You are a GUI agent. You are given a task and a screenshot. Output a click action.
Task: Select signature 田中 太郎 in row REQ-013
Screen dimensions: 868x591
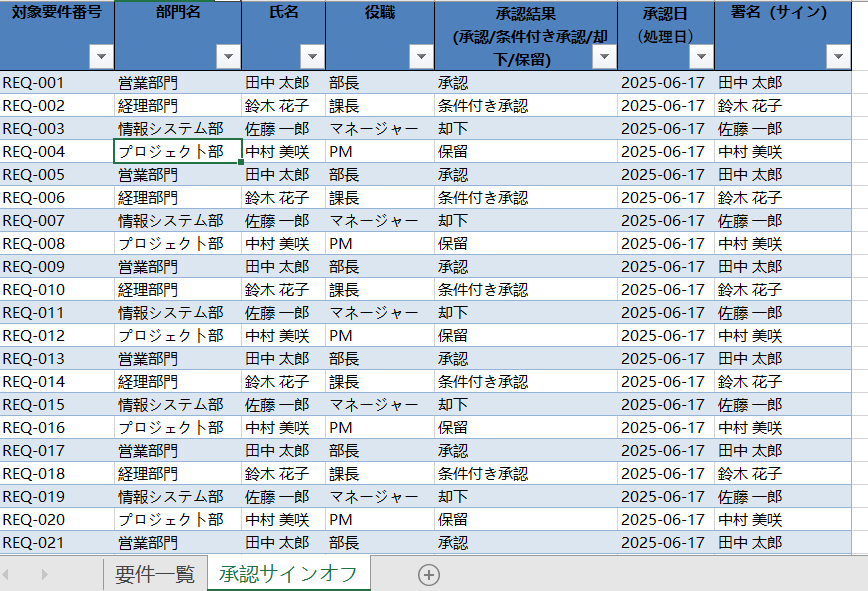(x=783, y=359)
